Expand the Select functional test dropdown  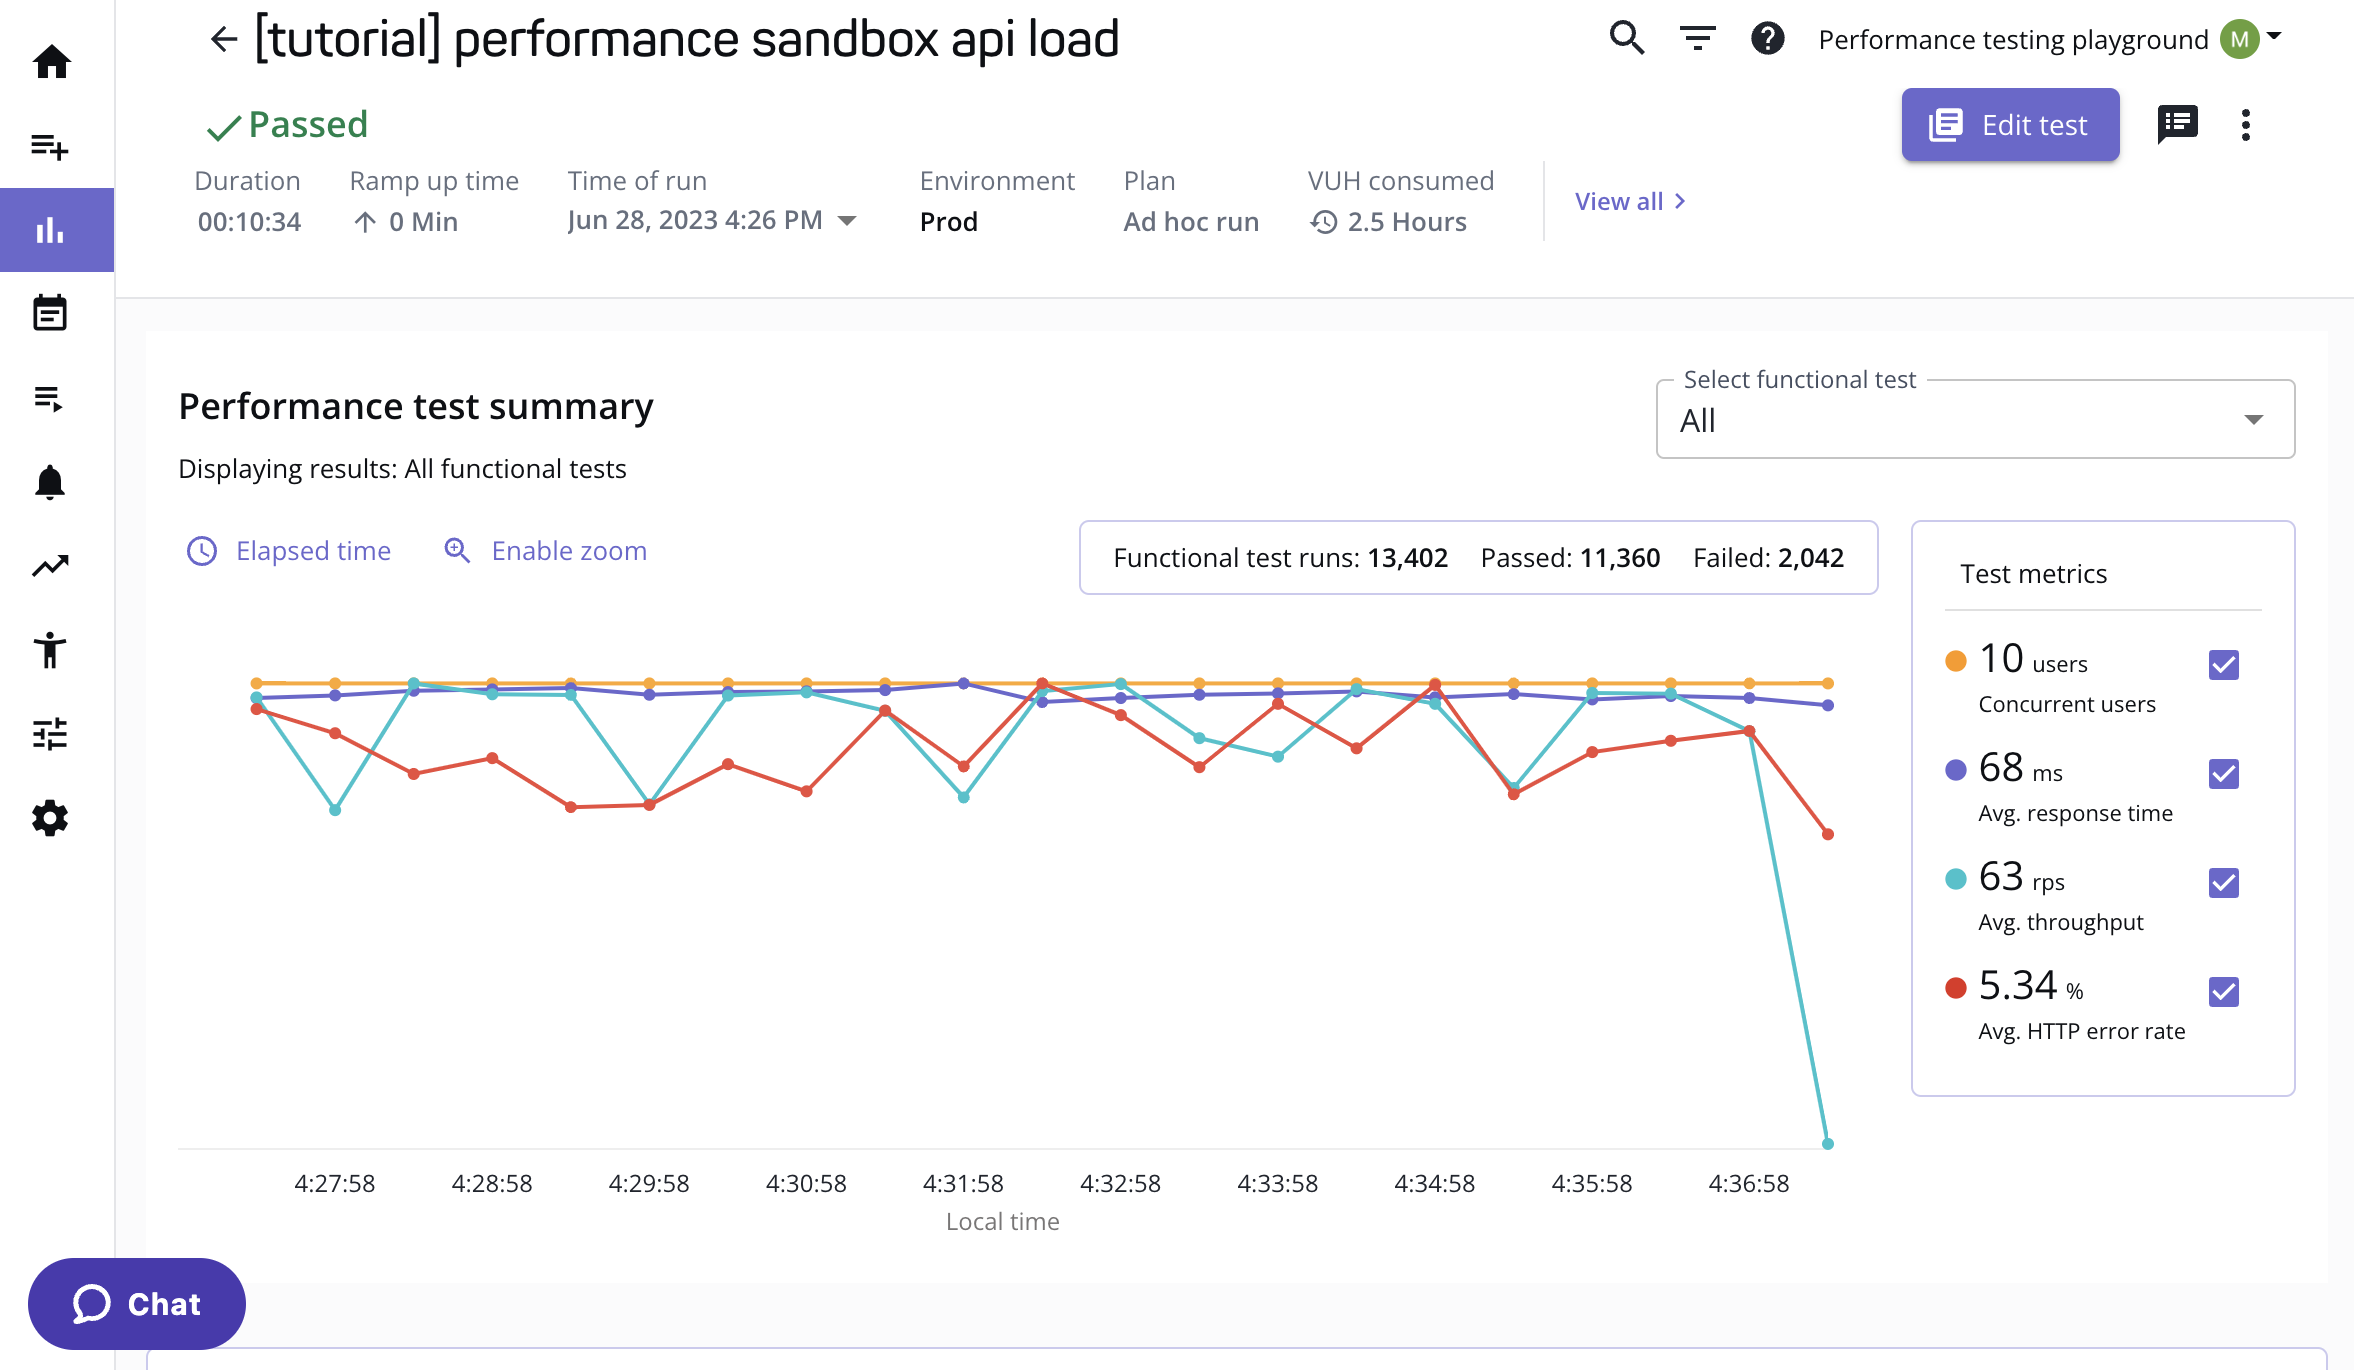(2253, 420)
